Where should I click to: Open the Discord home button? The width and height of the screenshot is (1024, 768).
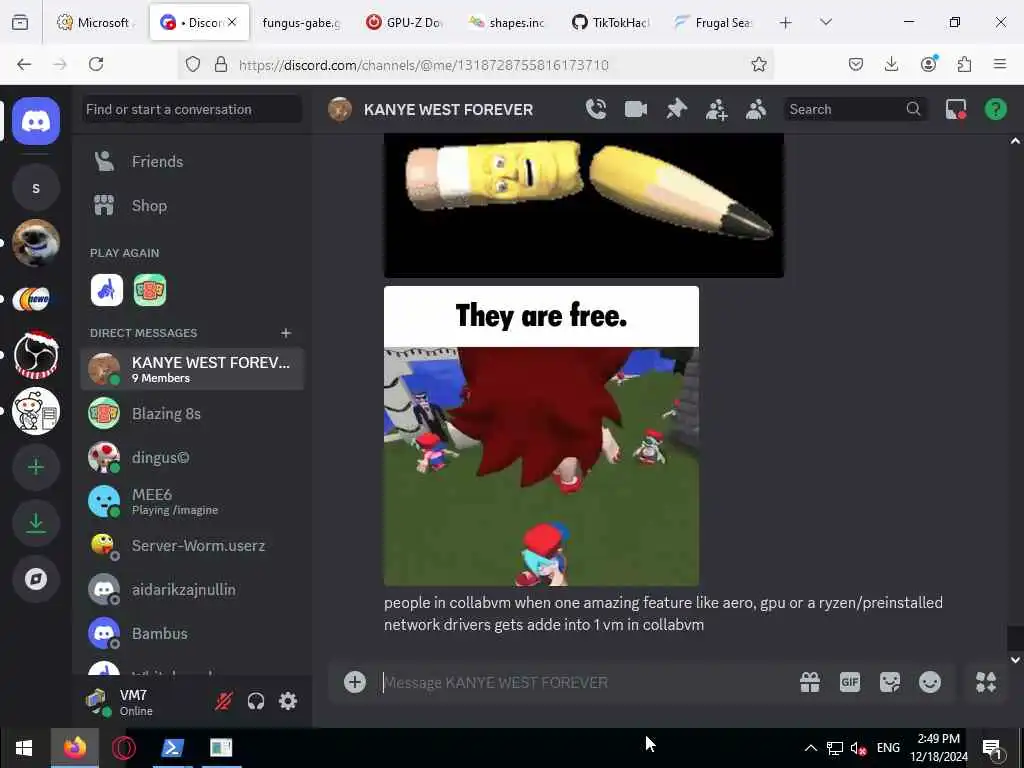(36, 121)
